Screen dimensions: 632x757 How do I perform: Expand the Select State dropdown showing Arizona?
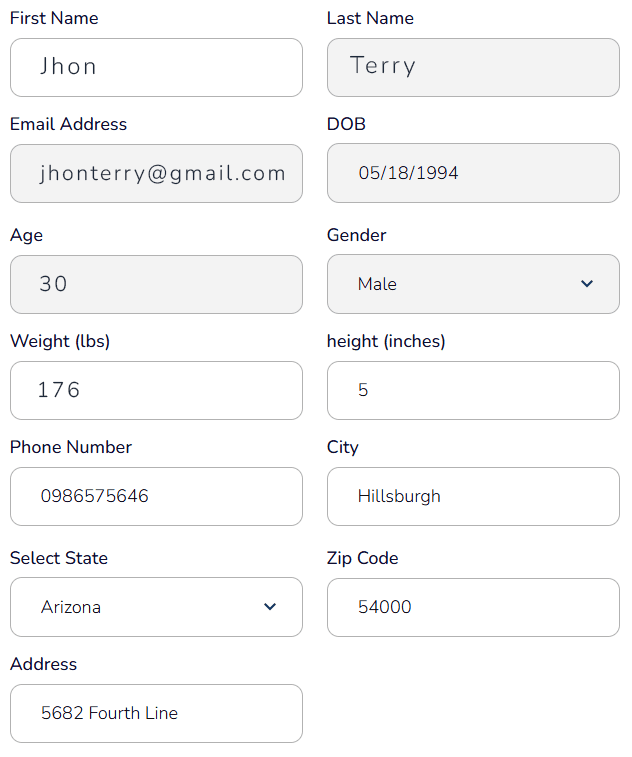point(155,607)
